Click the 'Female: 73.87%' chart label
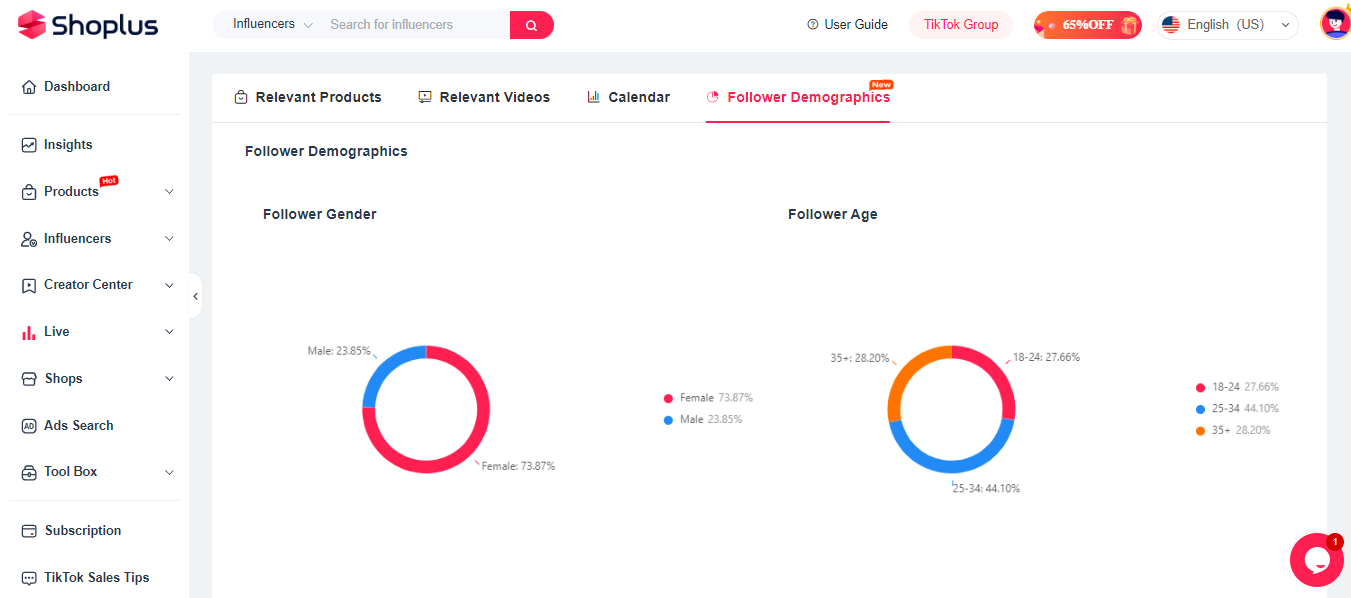Image resolution: width=1351 pixels, height=598 pixels. point(518,466)
